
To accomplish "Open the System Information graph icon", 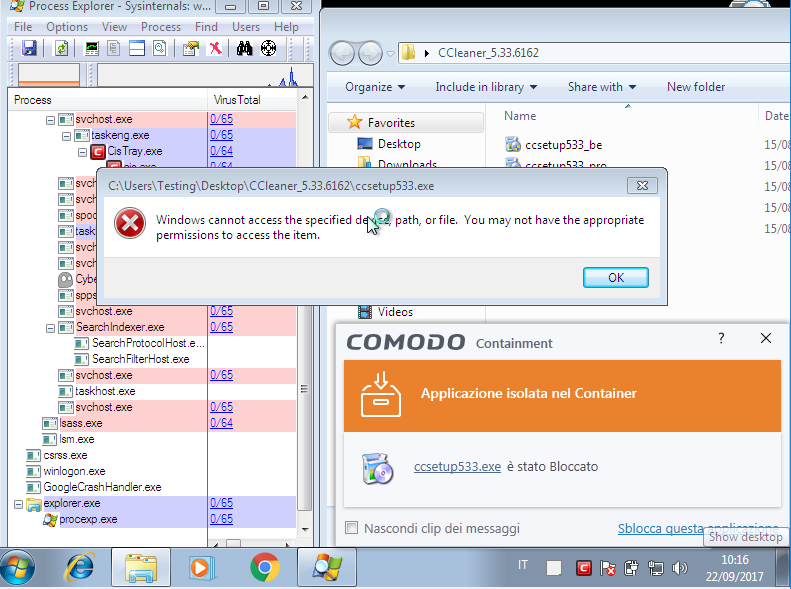I will [x=92, y=48].
